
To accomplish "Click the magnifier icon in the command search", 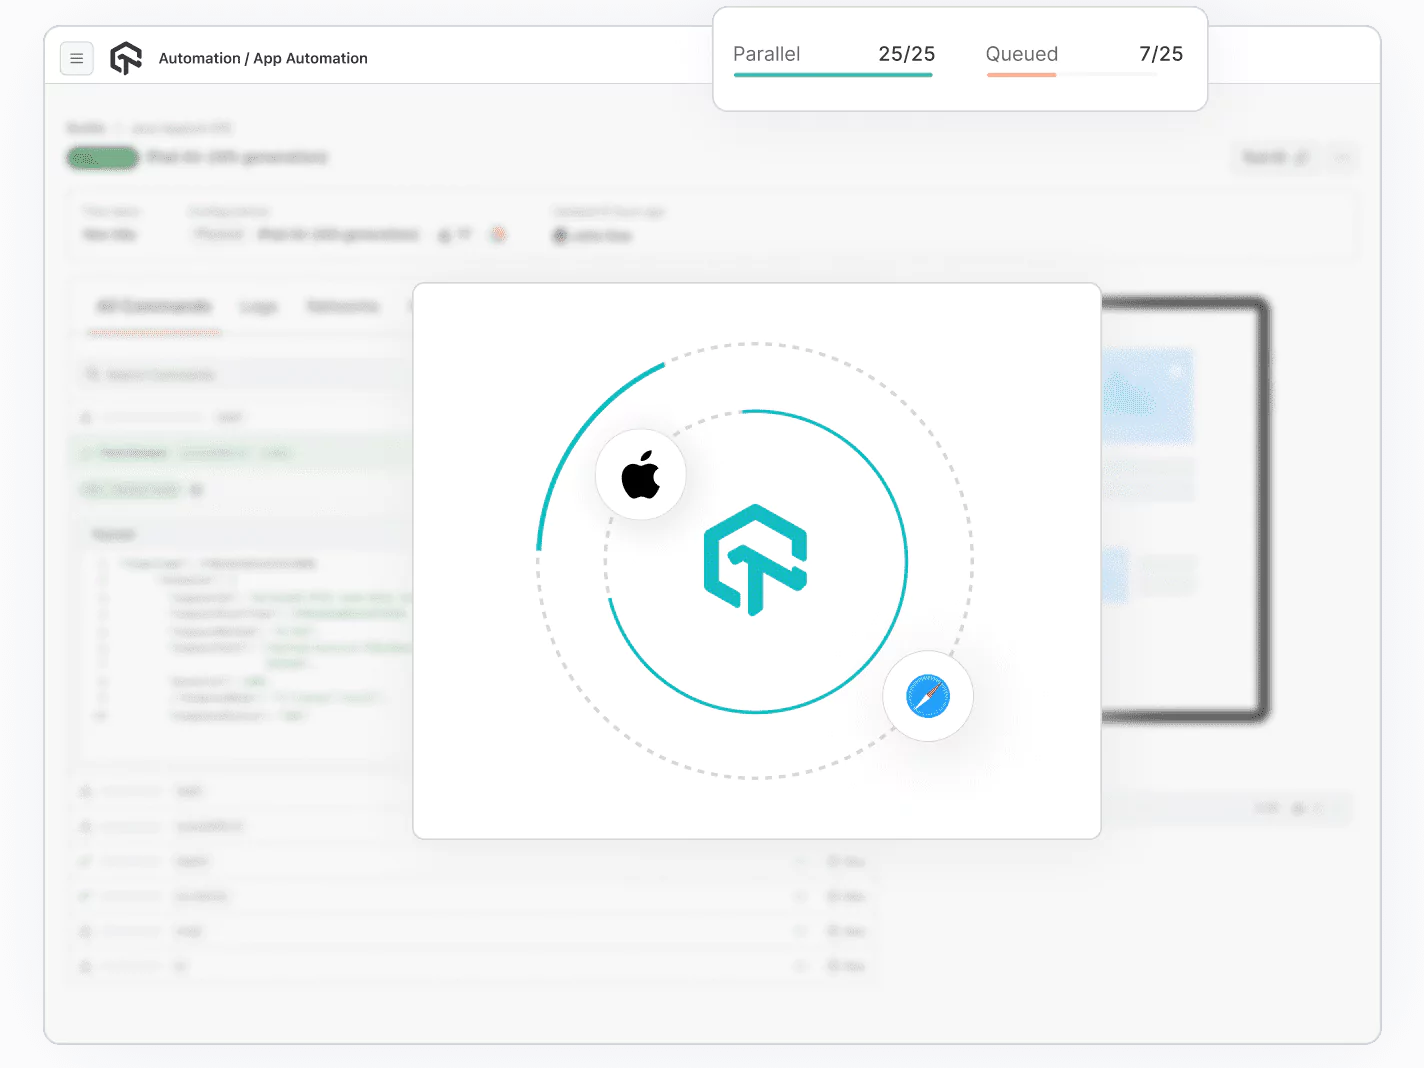I will click(92, 375).
